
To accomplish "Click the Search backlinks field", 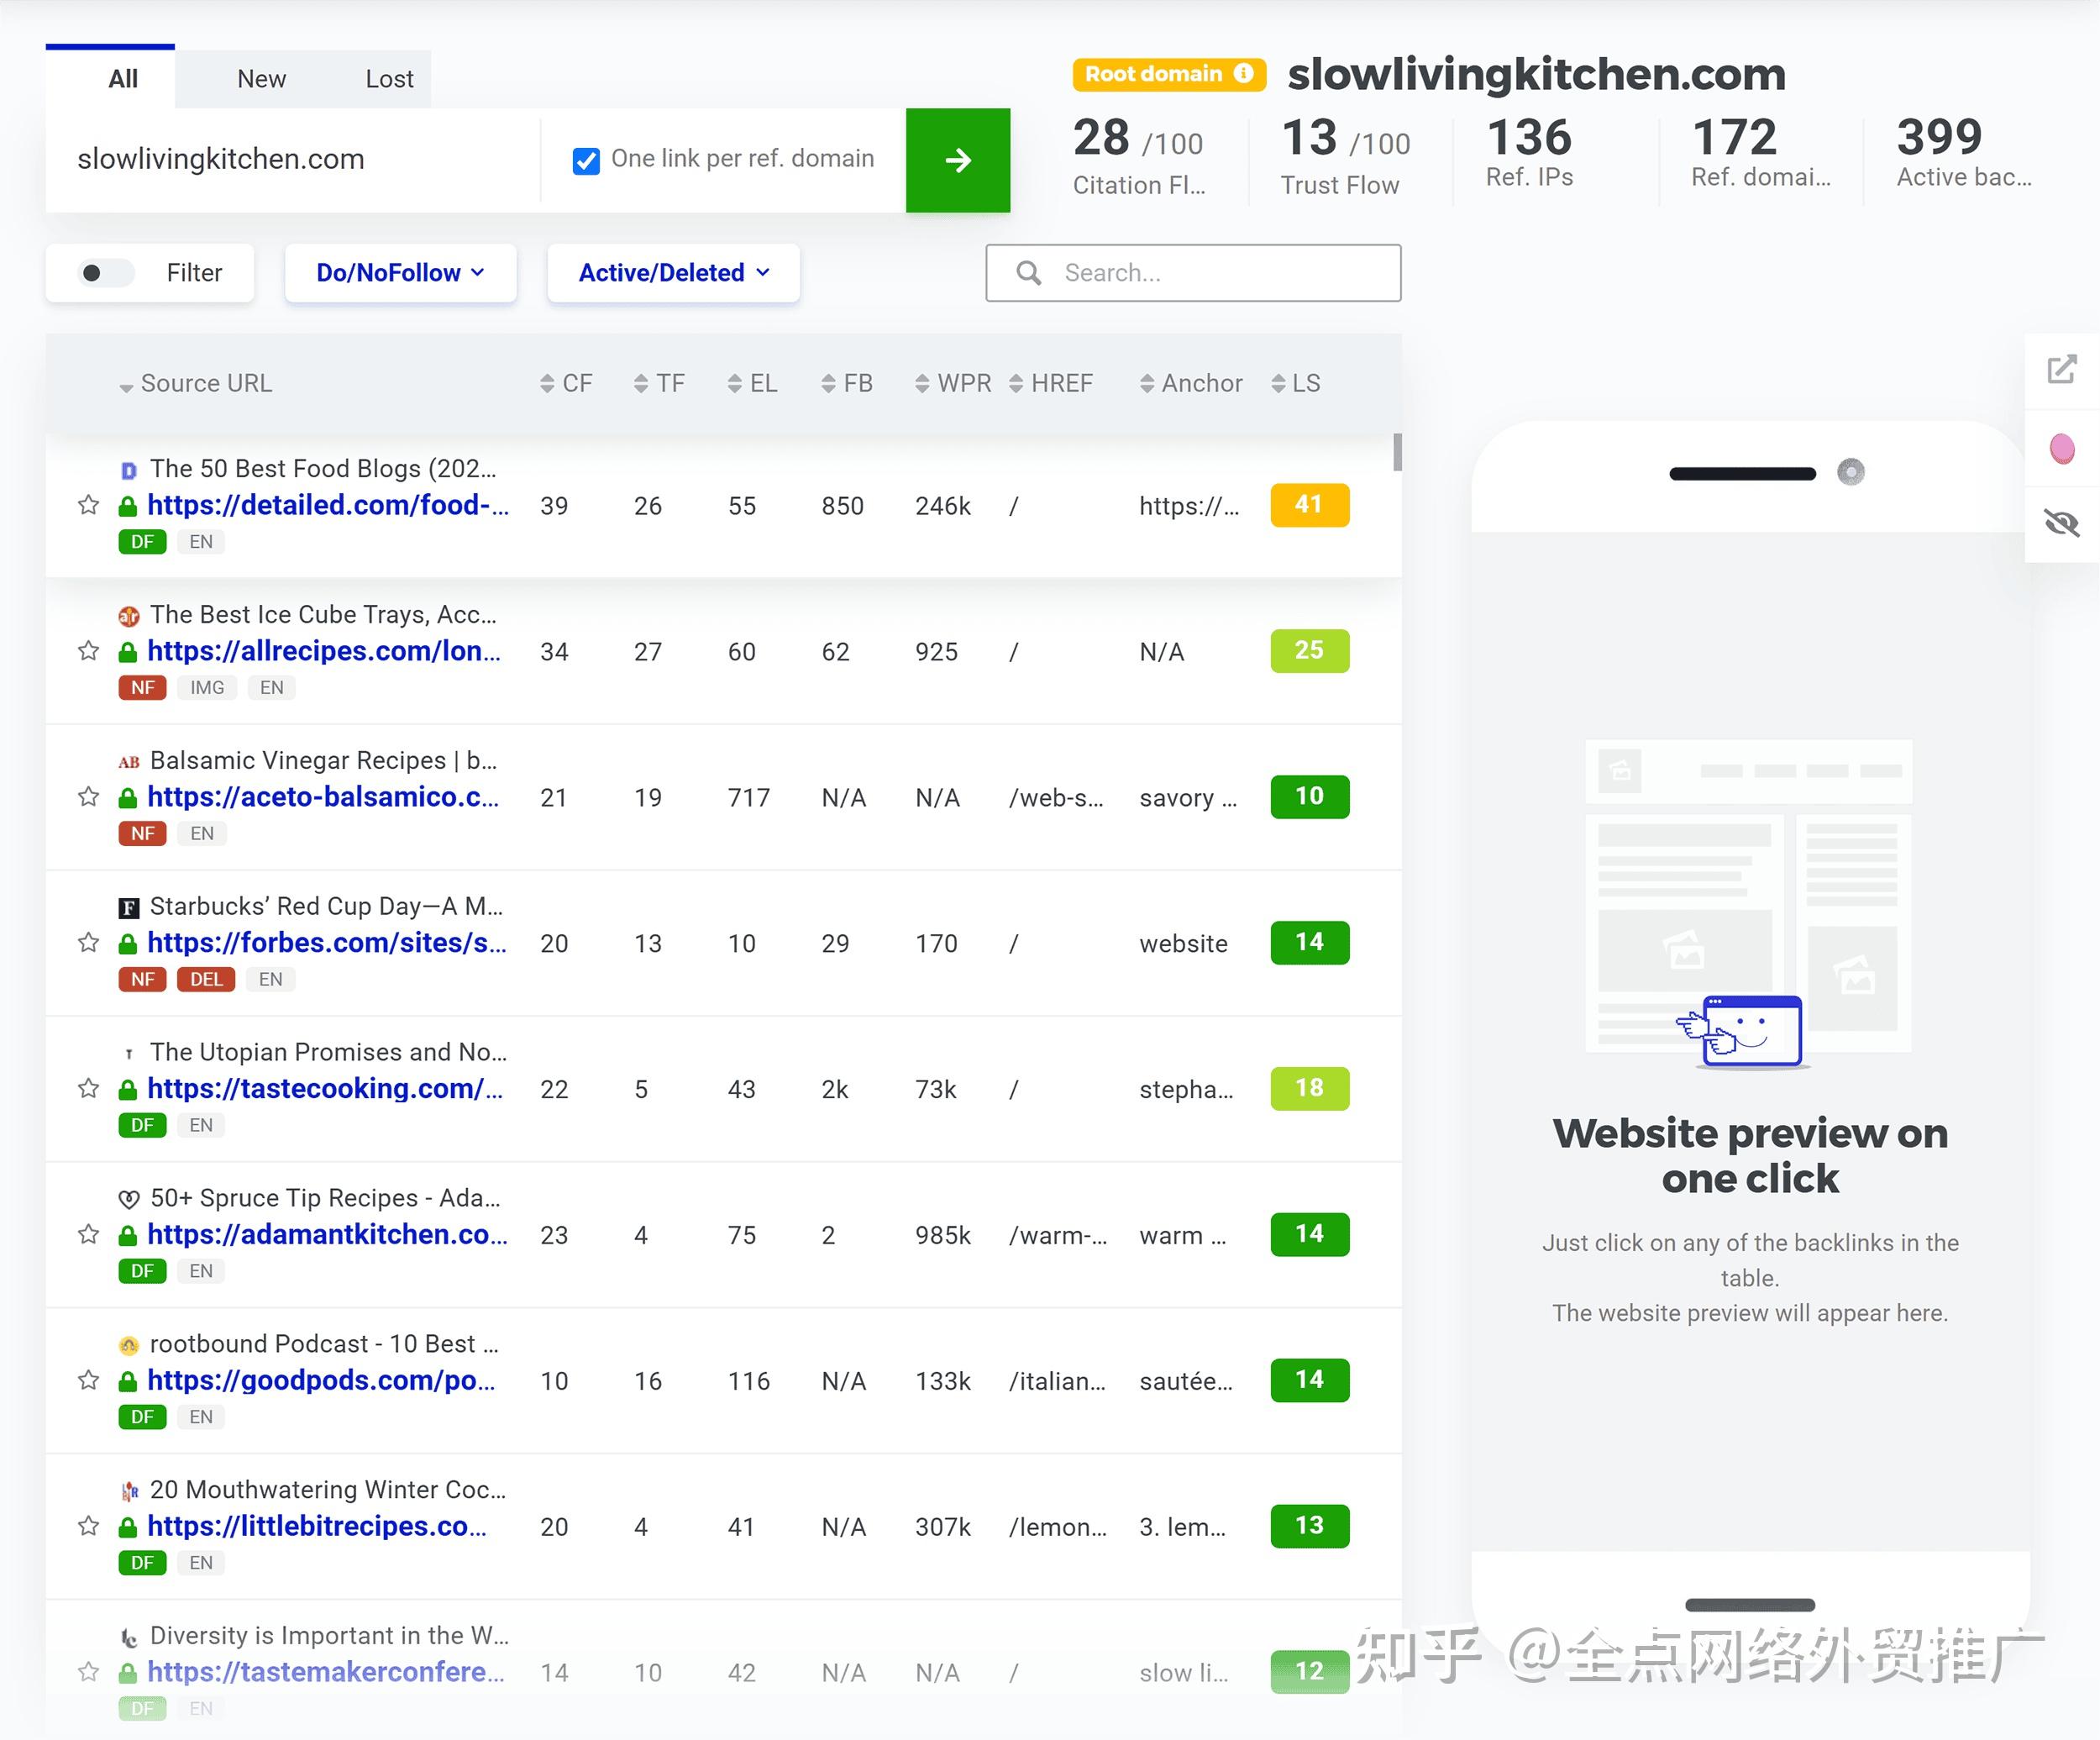I will [x=1193, y=273].
